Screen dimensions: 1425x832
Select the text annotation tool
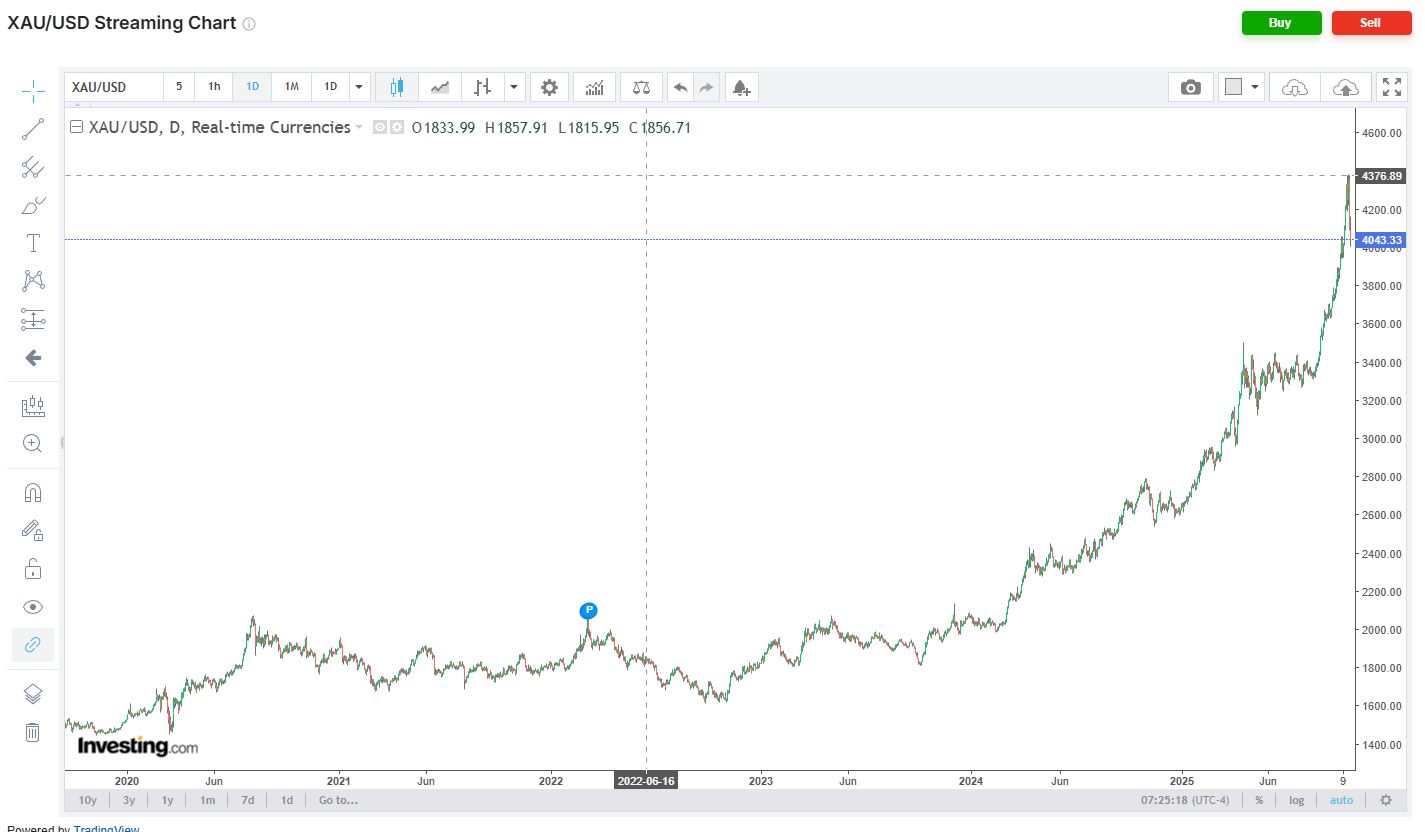(33, 243)
